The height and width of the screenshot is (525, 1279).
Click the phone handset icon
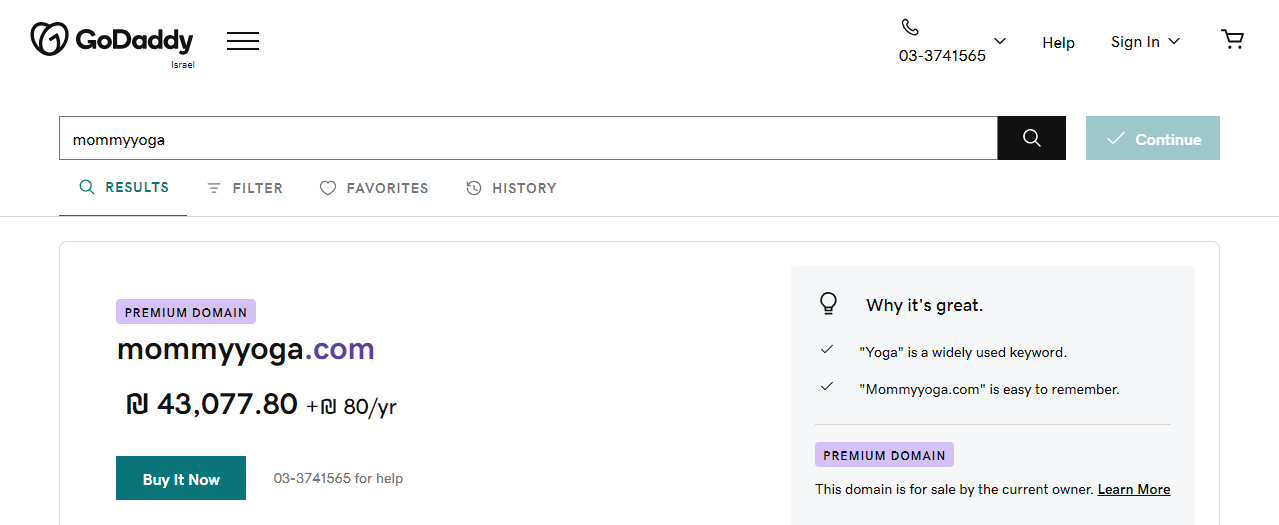(x=909, y=27)
